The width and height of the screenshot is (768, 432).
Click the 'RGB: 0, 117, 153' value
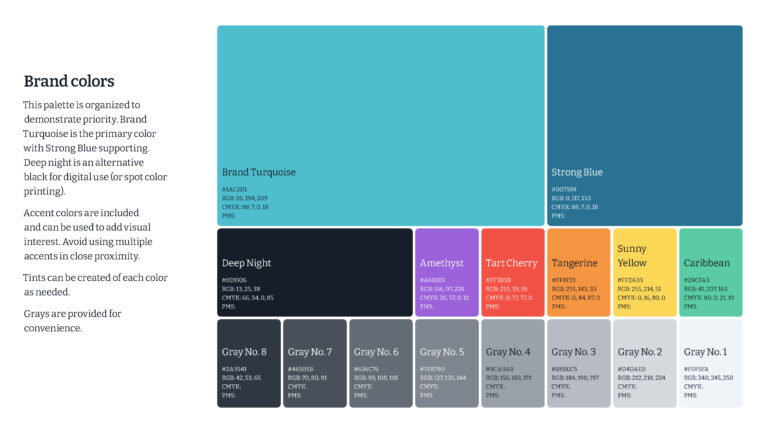coord(571,198)
